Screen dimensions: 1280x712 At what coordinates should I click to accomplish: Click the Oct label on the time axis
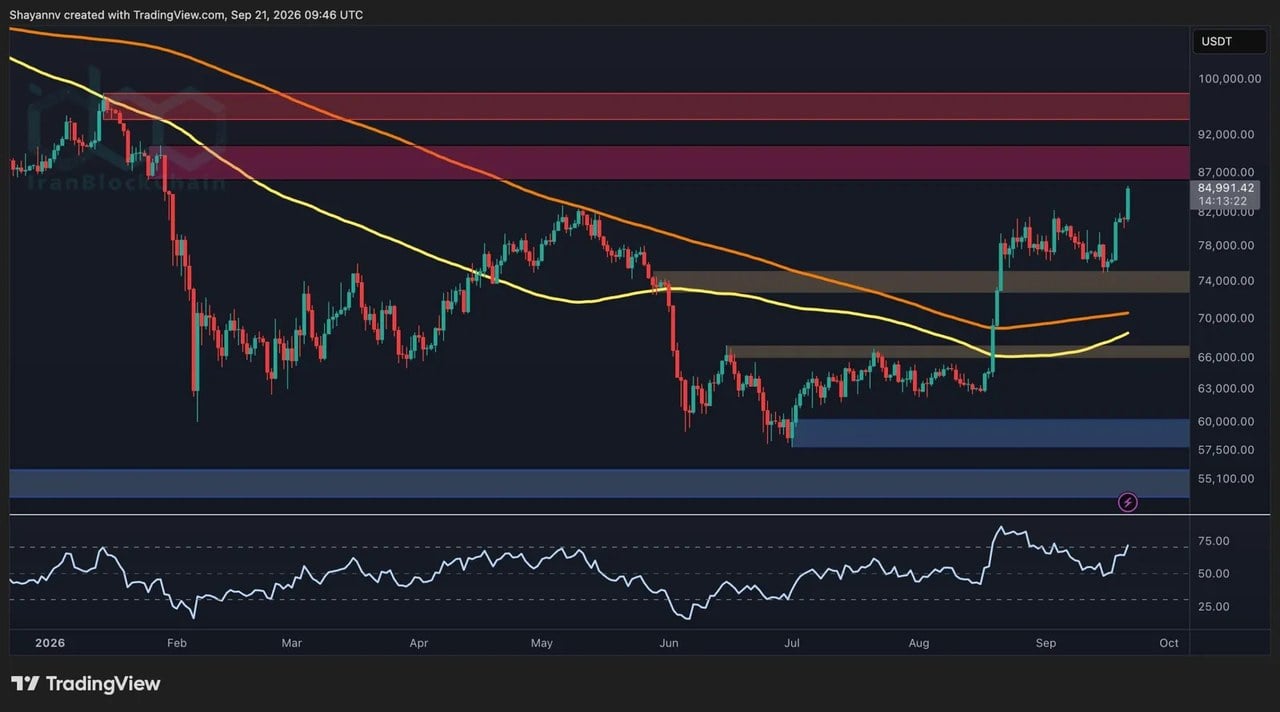pyautogui.click(x=1168, y=643)
